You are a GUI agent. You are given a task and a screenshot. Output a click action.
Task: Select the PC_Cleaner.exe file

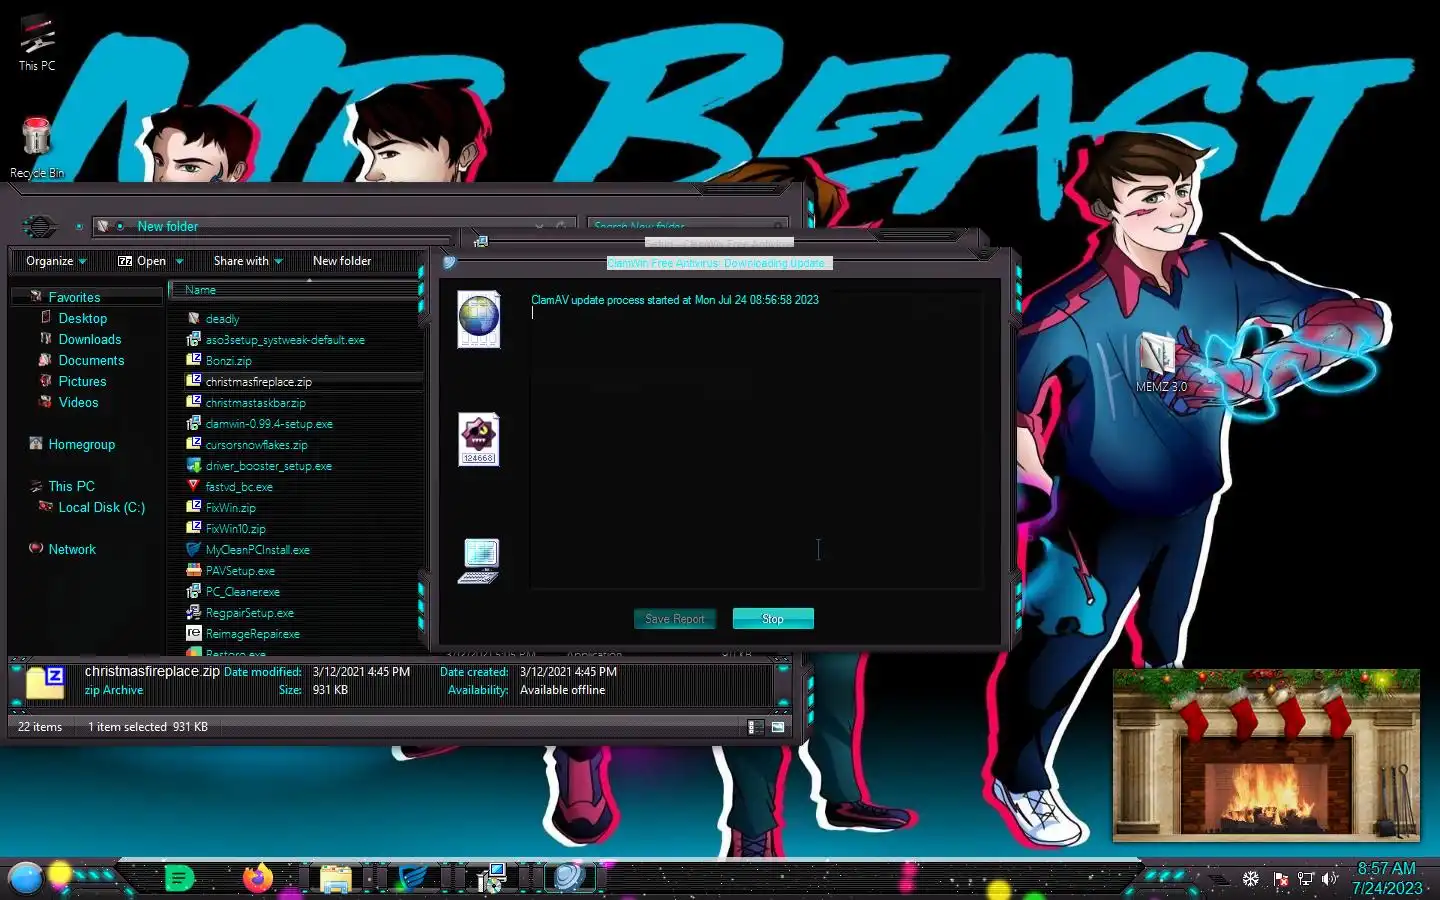click(x=242, y=592)
